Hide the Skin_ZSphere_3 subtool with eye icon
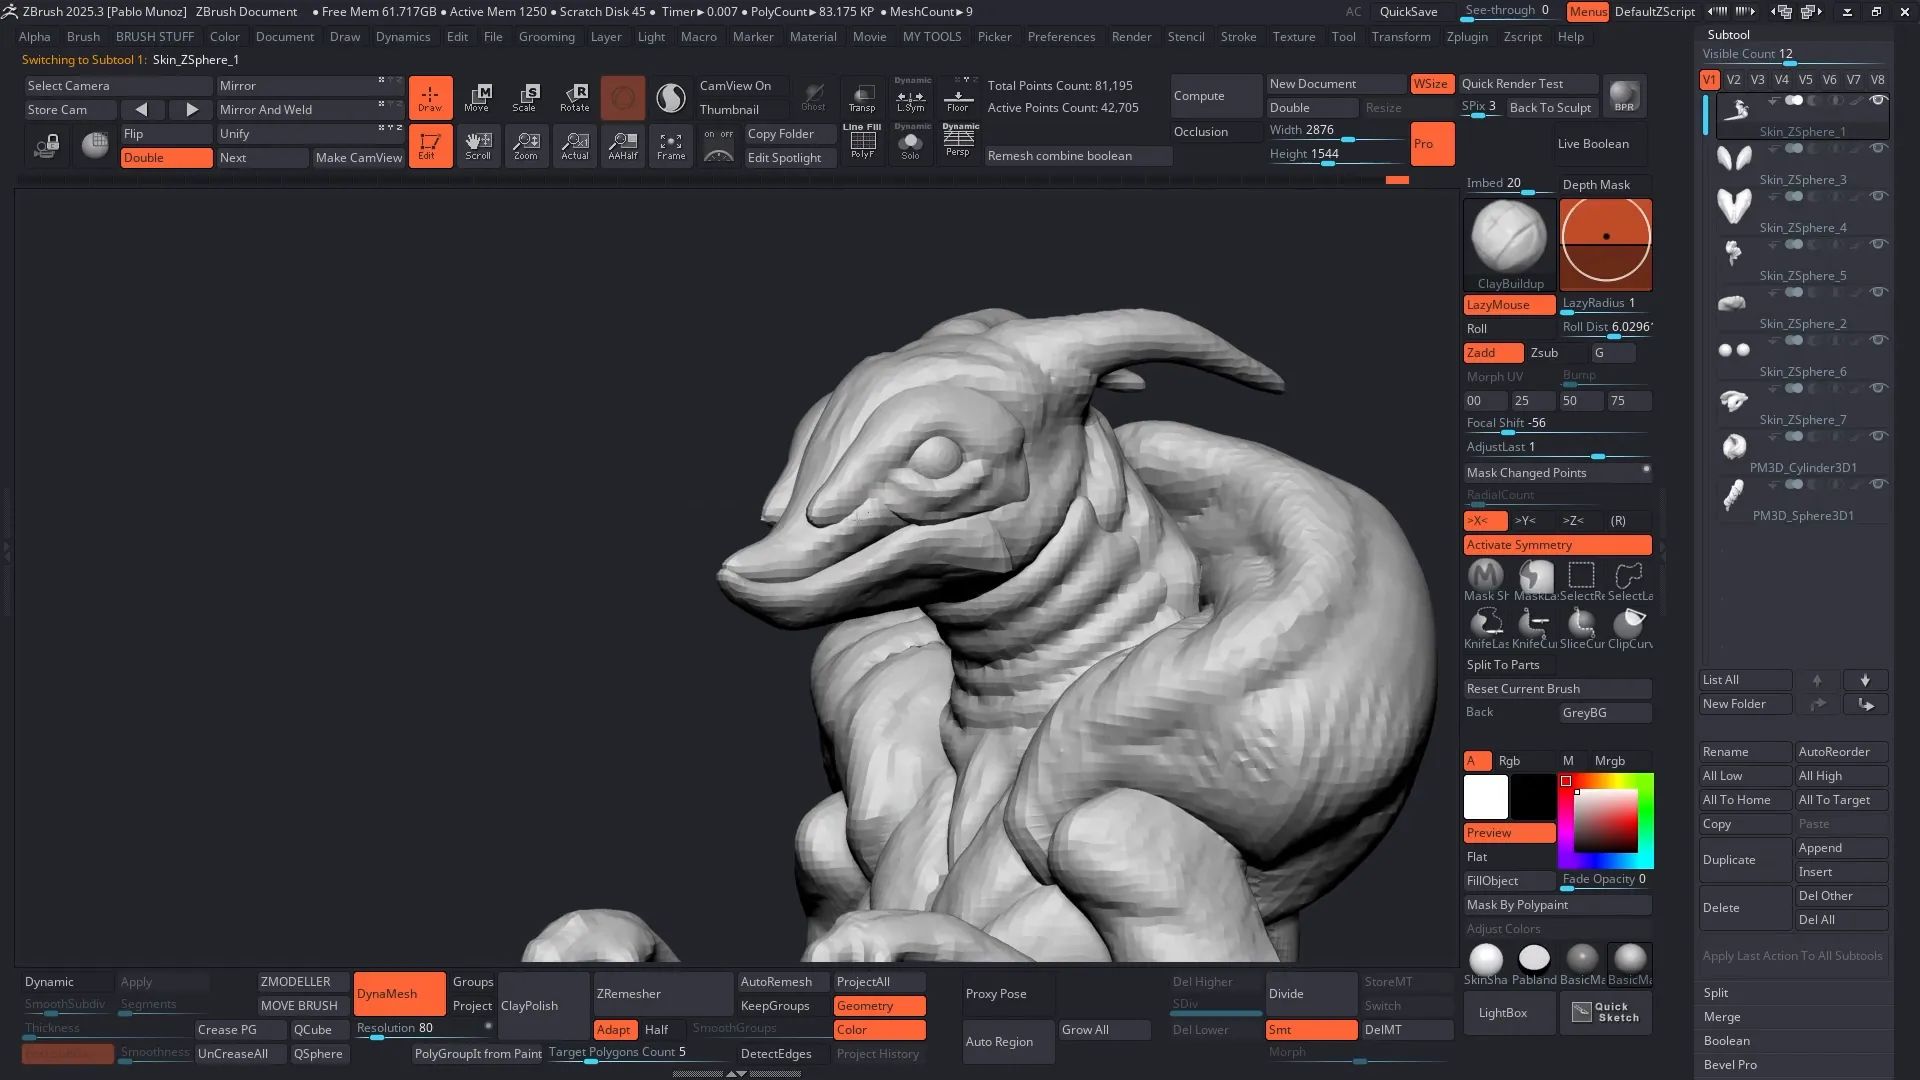Screen dimensions: 1920x1080 (1878, 148)
